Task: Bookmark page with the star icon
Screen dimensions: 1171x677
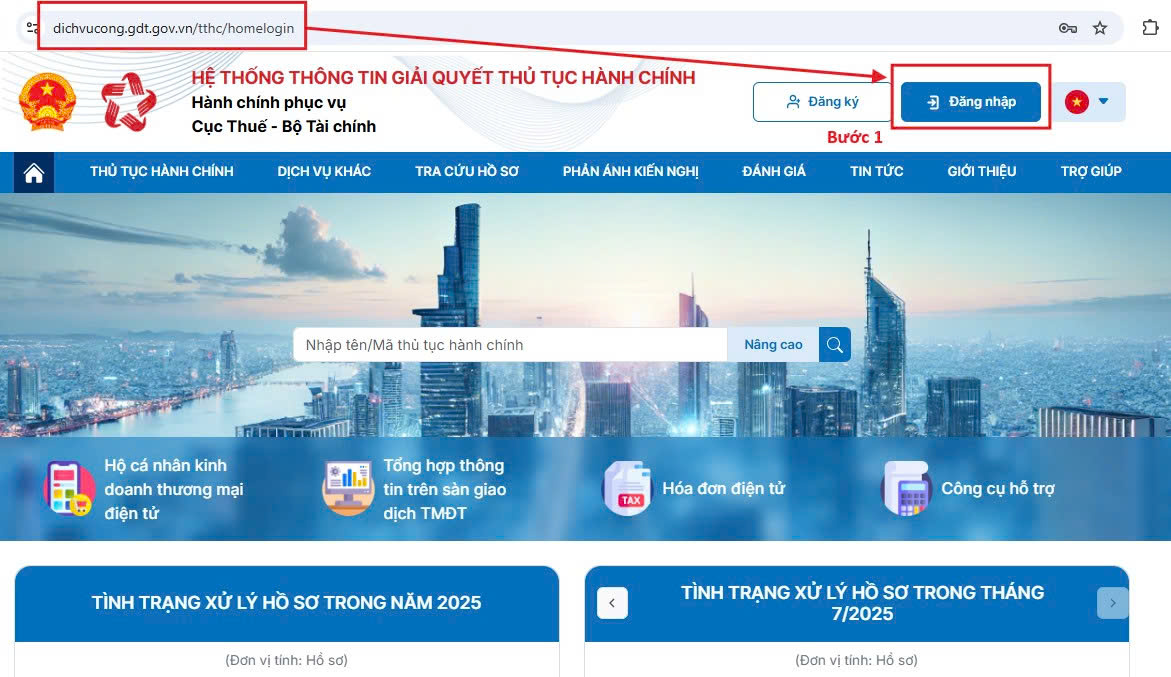Action: point(1100,28)
